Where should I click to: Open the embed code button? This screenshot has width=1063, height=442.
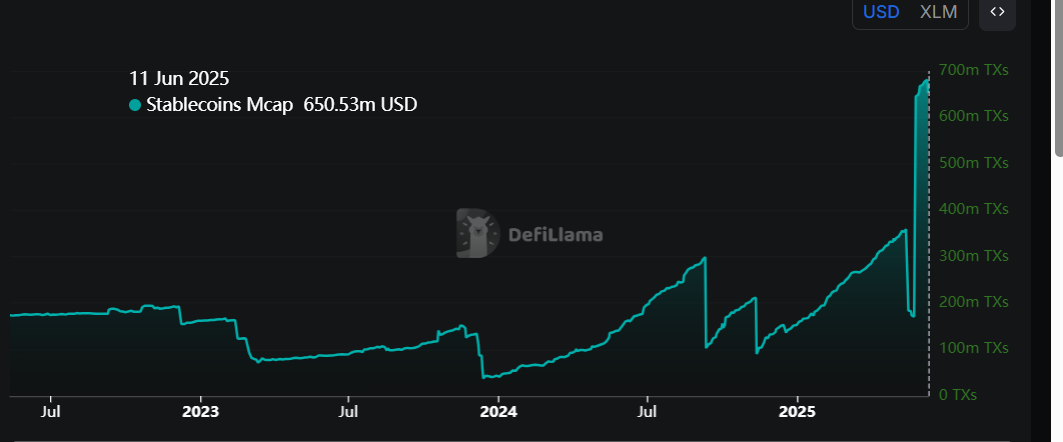pyautogui.click(x=997, y=12)
